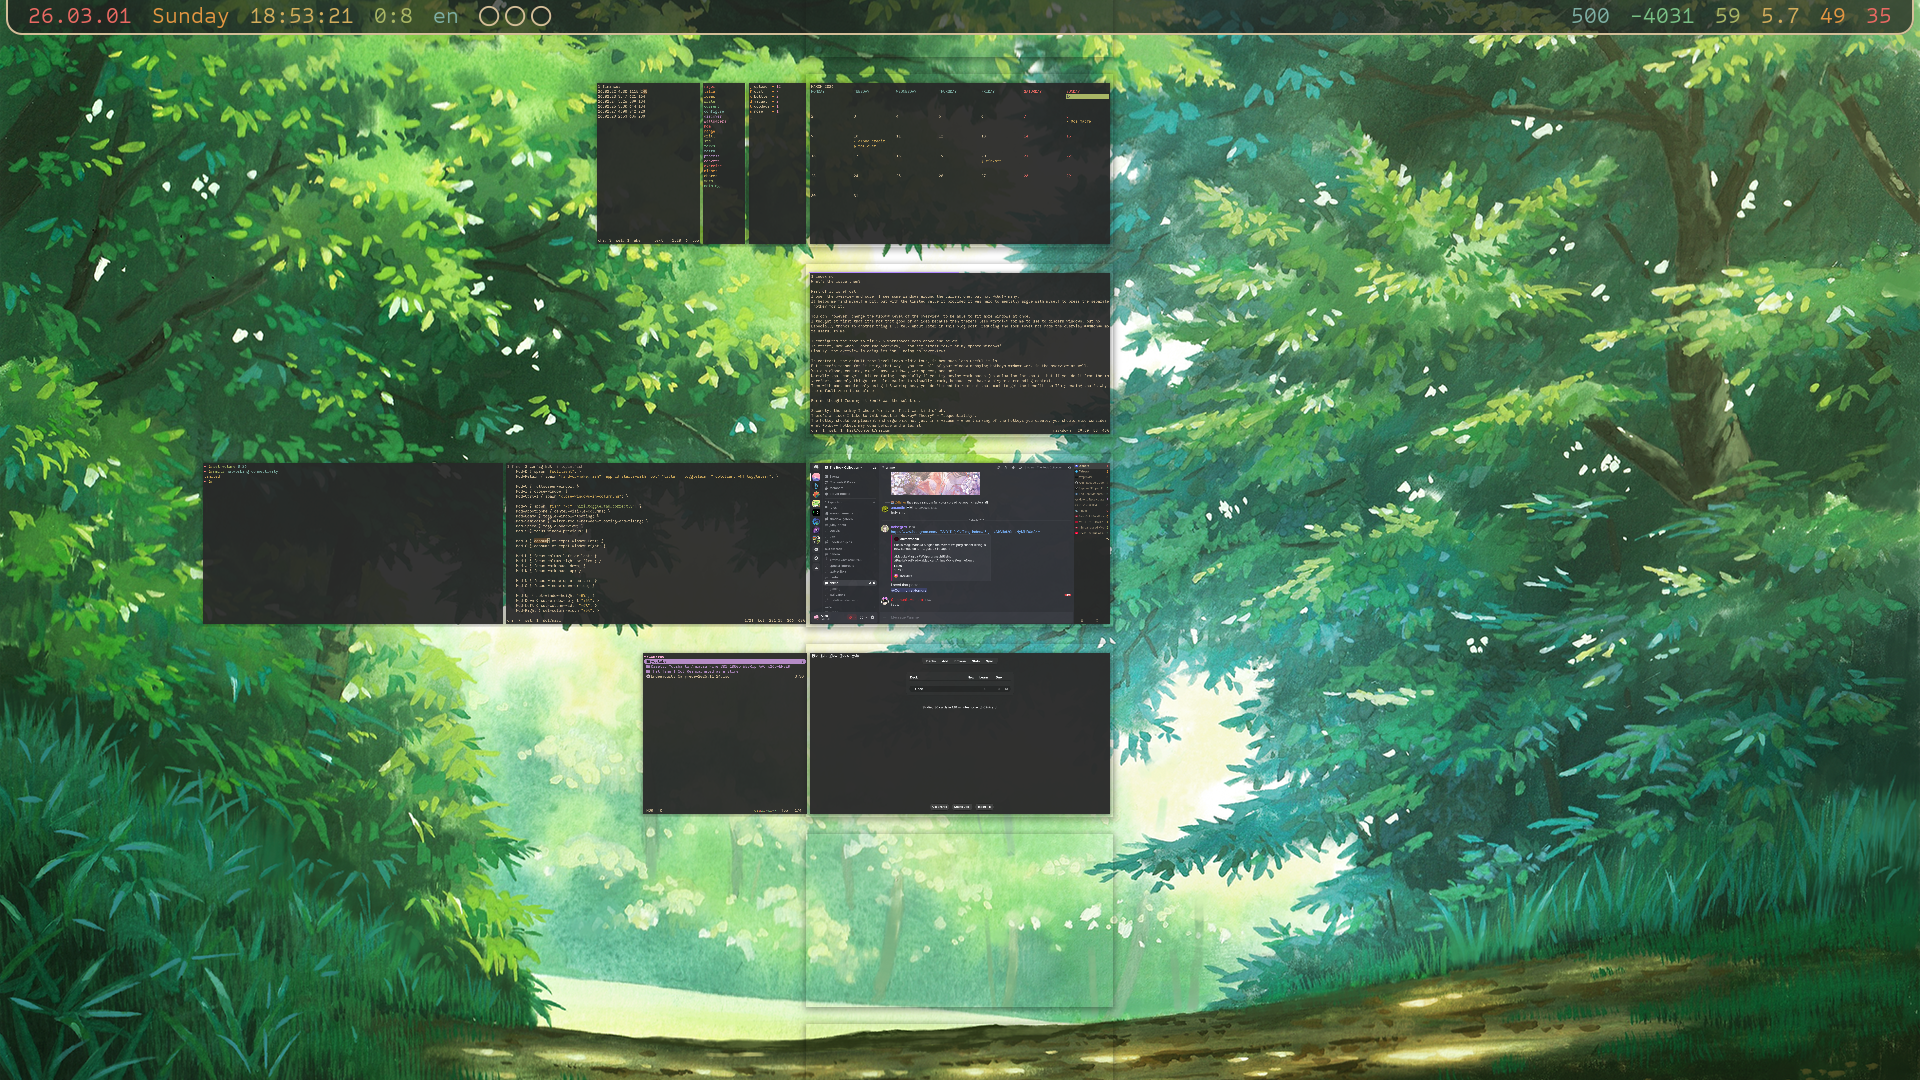The width and height of the screenshot is (1920, 1080).
Task: Open the combo box row in the dialog window
Action: 959,689
